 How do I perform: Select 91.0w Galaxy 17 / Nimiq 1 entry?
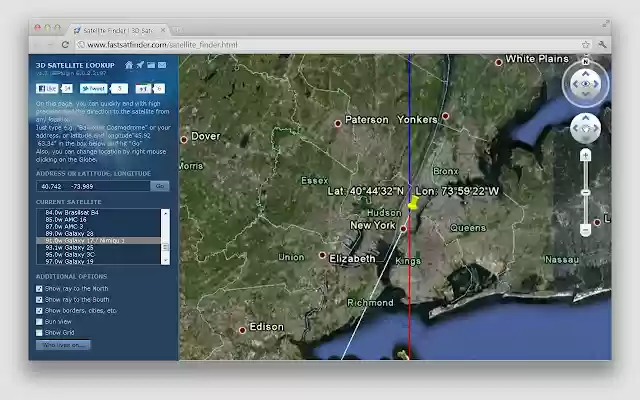pos(98,240)
